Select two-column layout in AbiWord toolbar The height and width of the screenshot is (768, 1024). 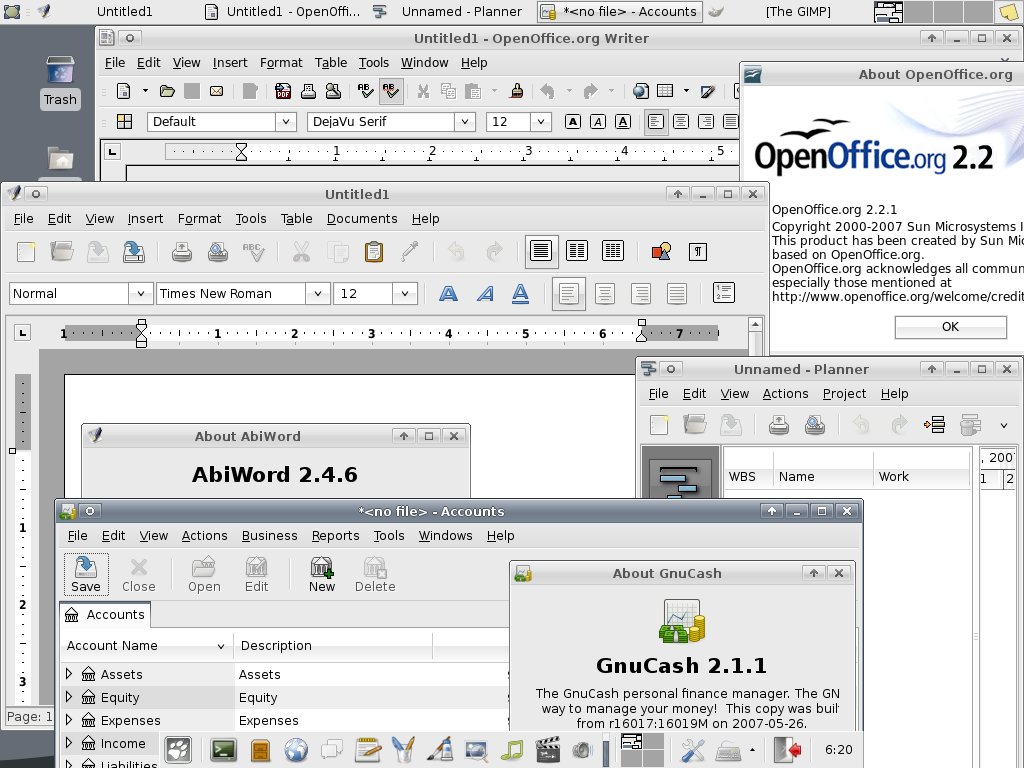coord(577,251)
